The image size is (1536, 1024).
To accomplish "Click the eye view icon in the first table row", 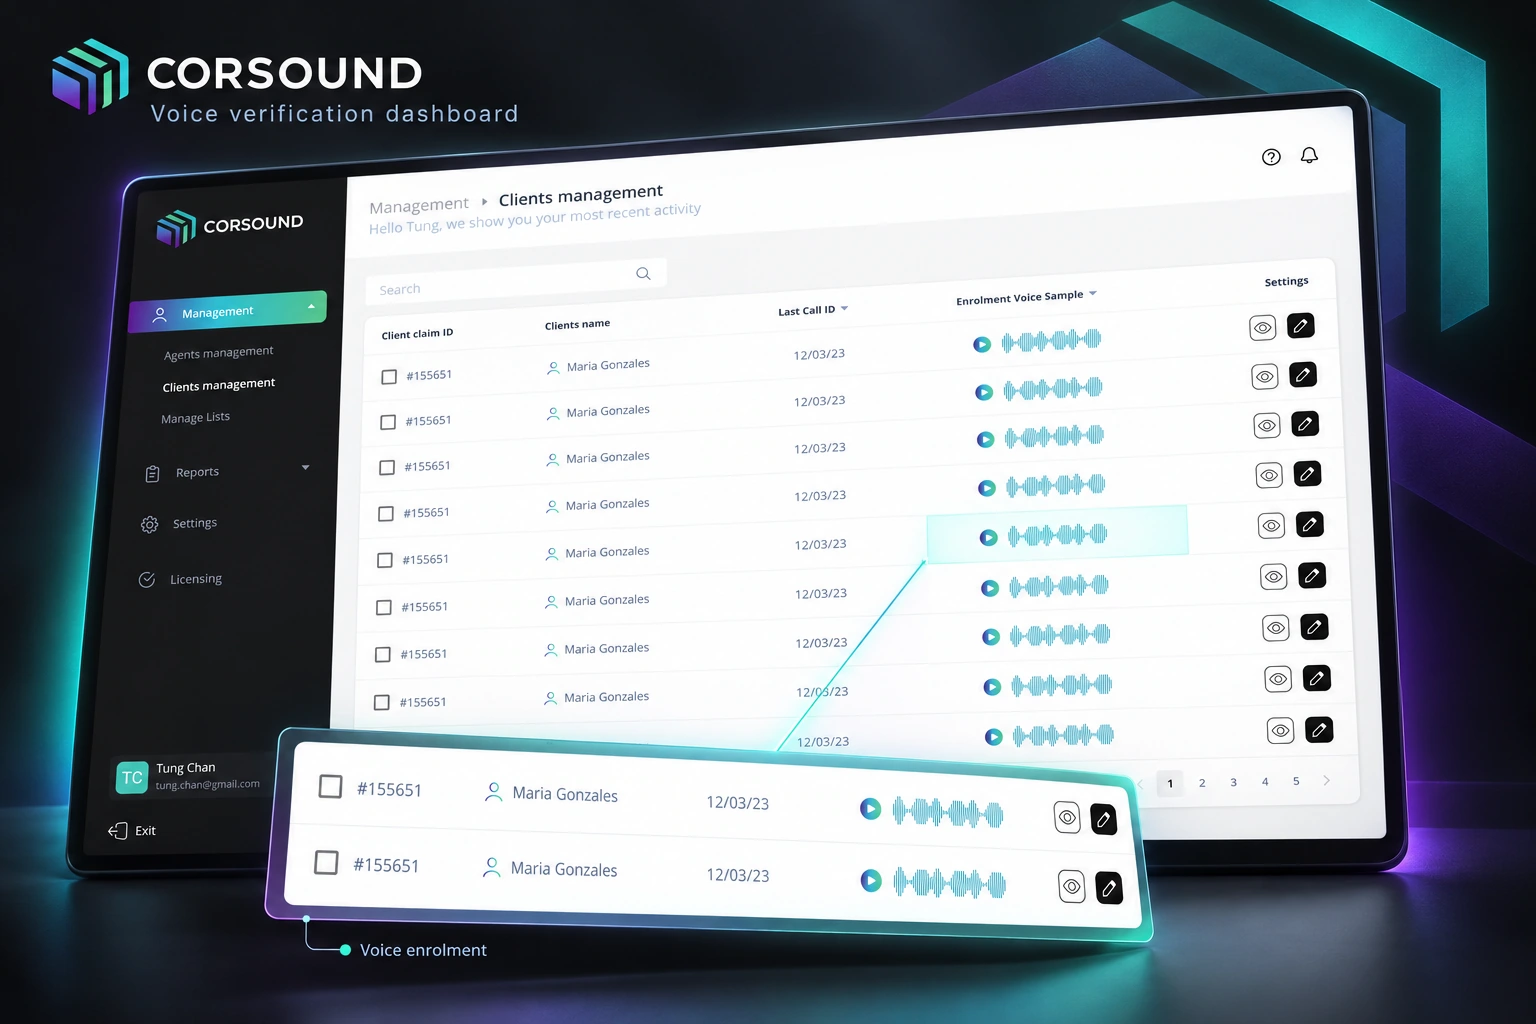I will 1263,328.
